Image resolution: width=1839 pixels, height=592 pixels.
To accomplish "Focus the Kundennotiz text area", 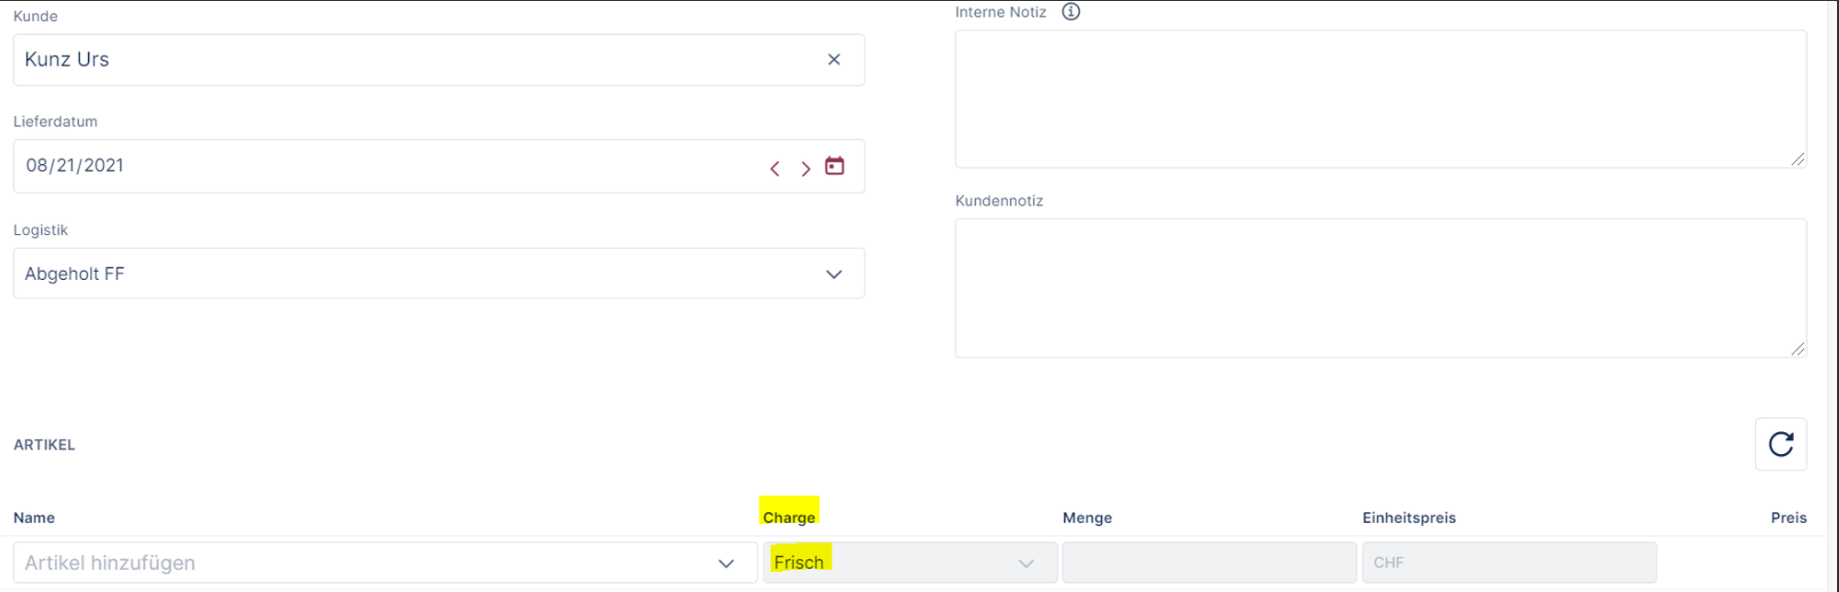I will tap(1380, 287).
